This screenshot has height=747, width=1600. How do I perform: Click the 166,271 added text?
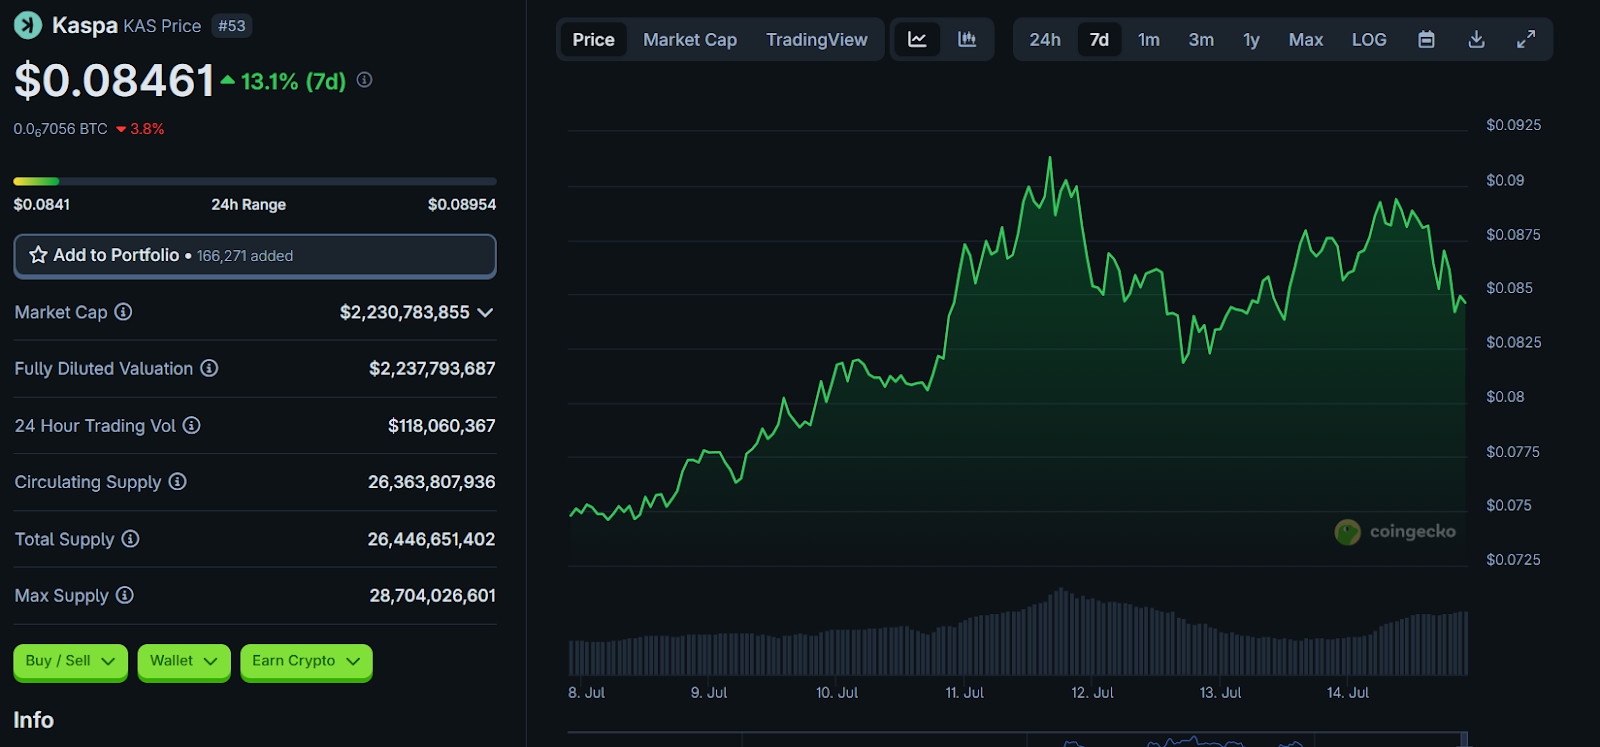(x=245, y=256)
